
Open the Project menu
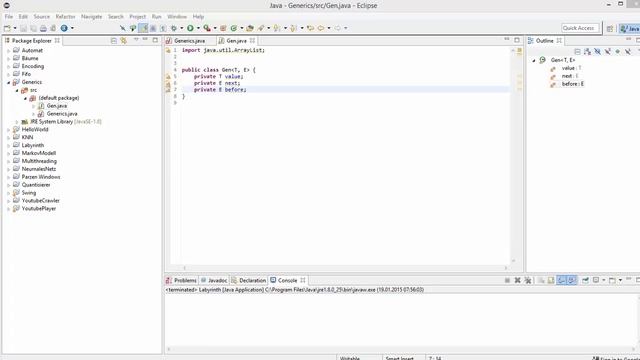(138, 17)
